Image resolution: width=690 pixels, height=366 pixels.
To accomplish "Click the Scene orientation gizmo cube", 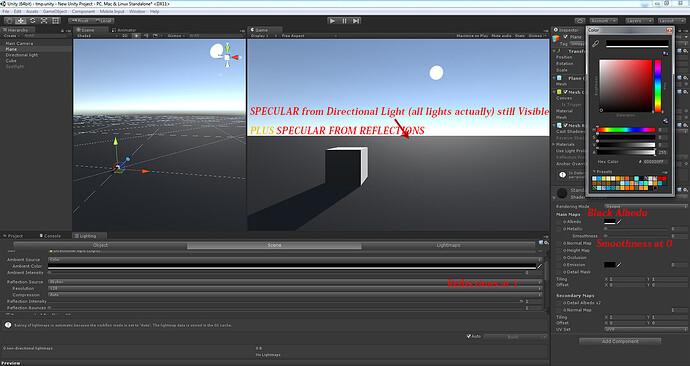I will 227,57.
